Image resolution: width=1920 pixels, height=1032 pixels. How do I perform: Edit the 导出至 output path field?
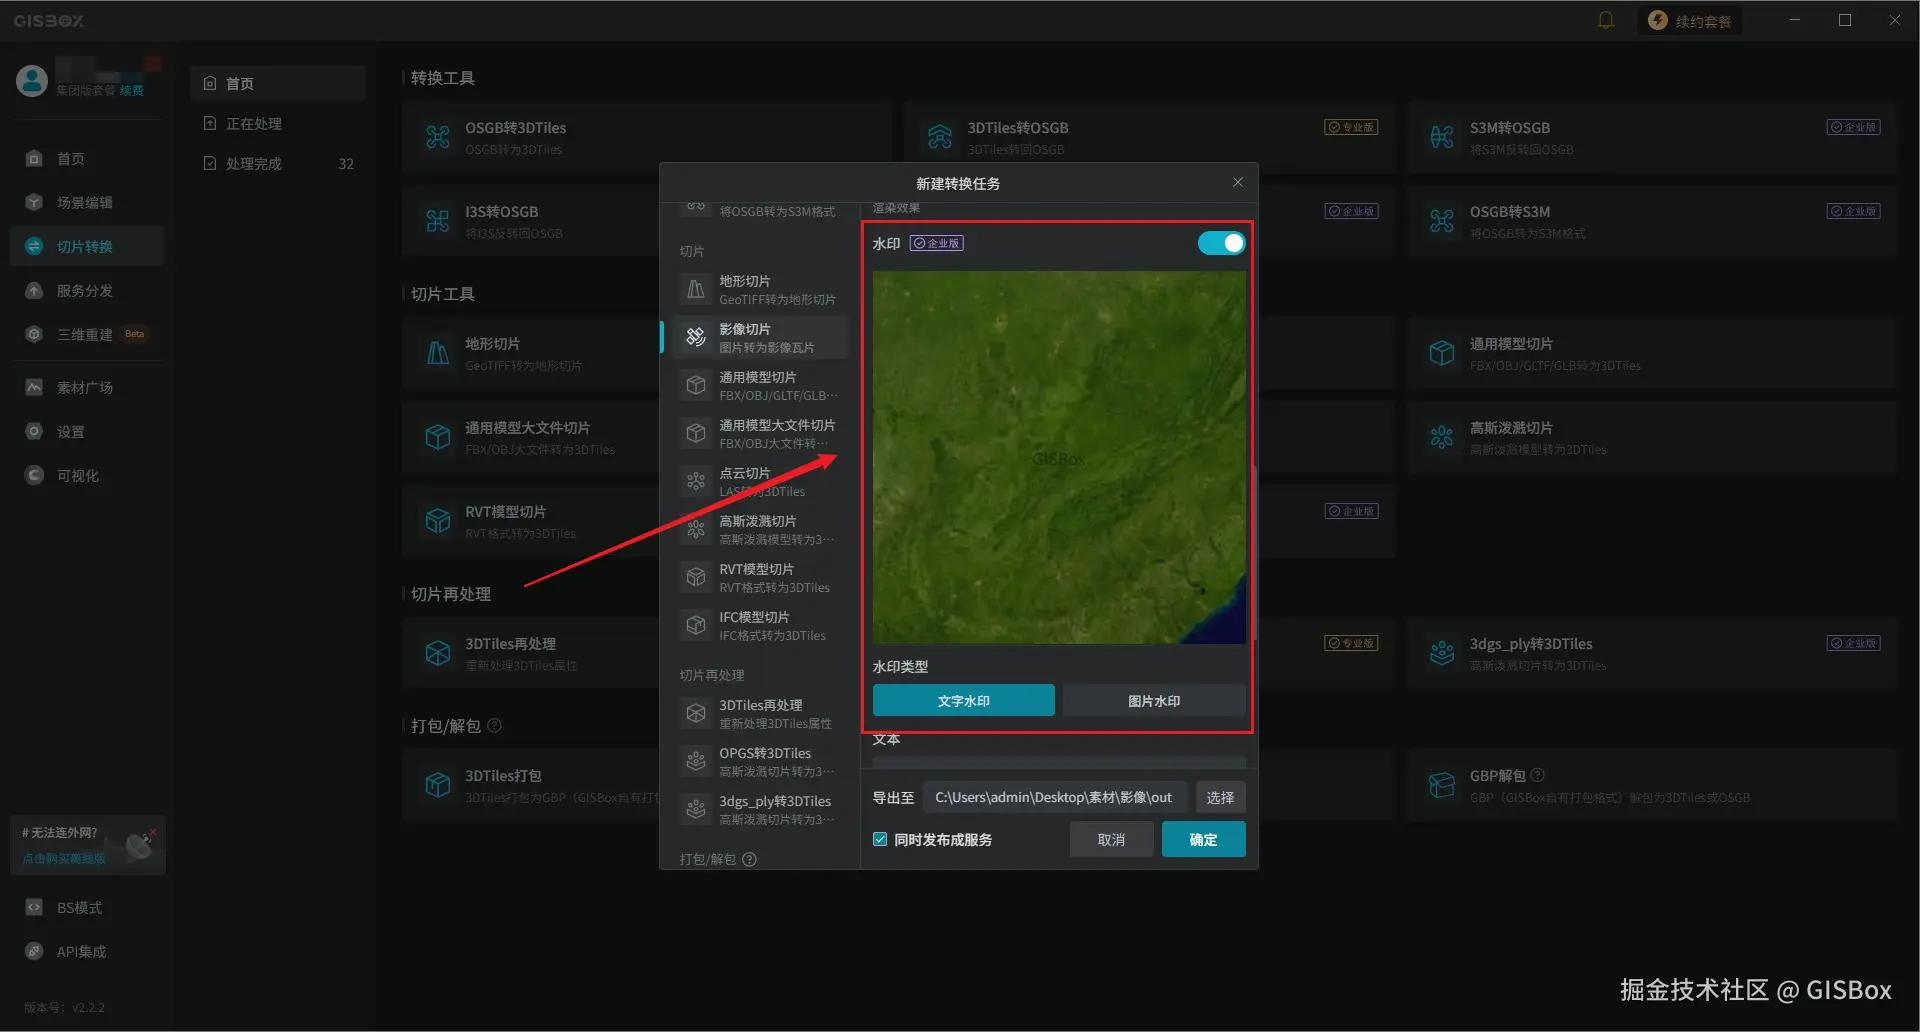(x=1055, y=798)
